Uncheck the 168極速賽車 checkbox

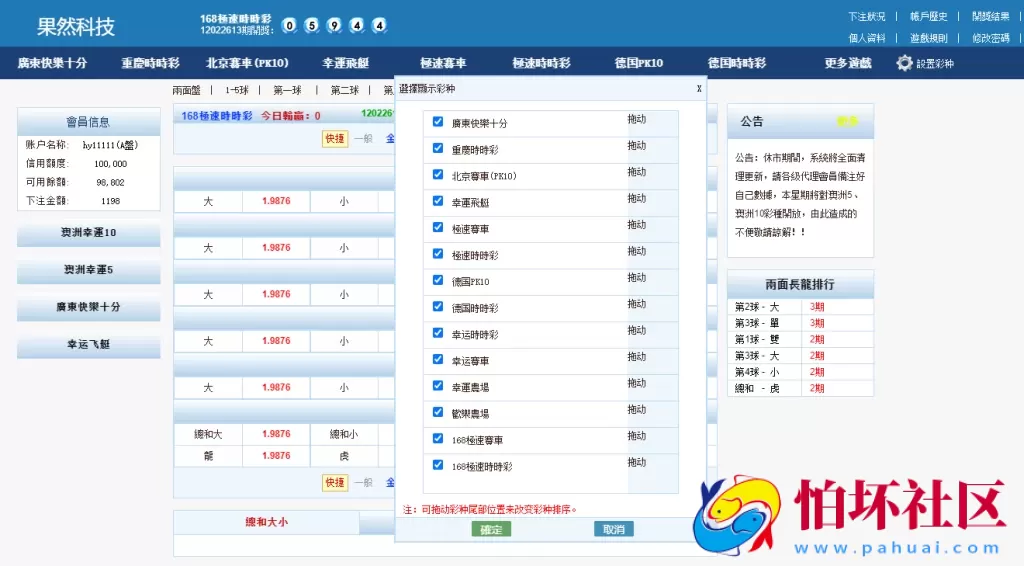click(438, 439)
